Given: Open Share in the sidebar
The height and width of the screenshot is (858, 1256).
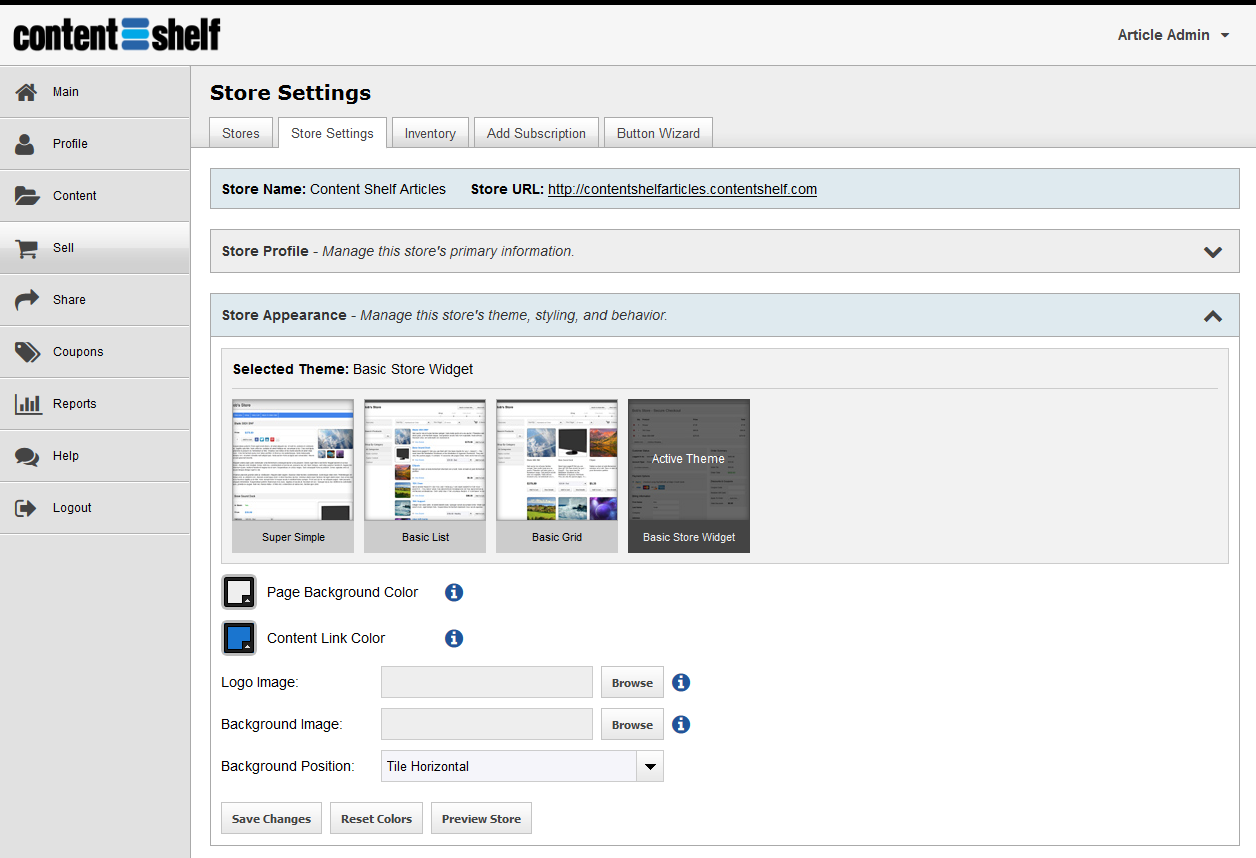Looking at the screenshot, I should [95, 300].
